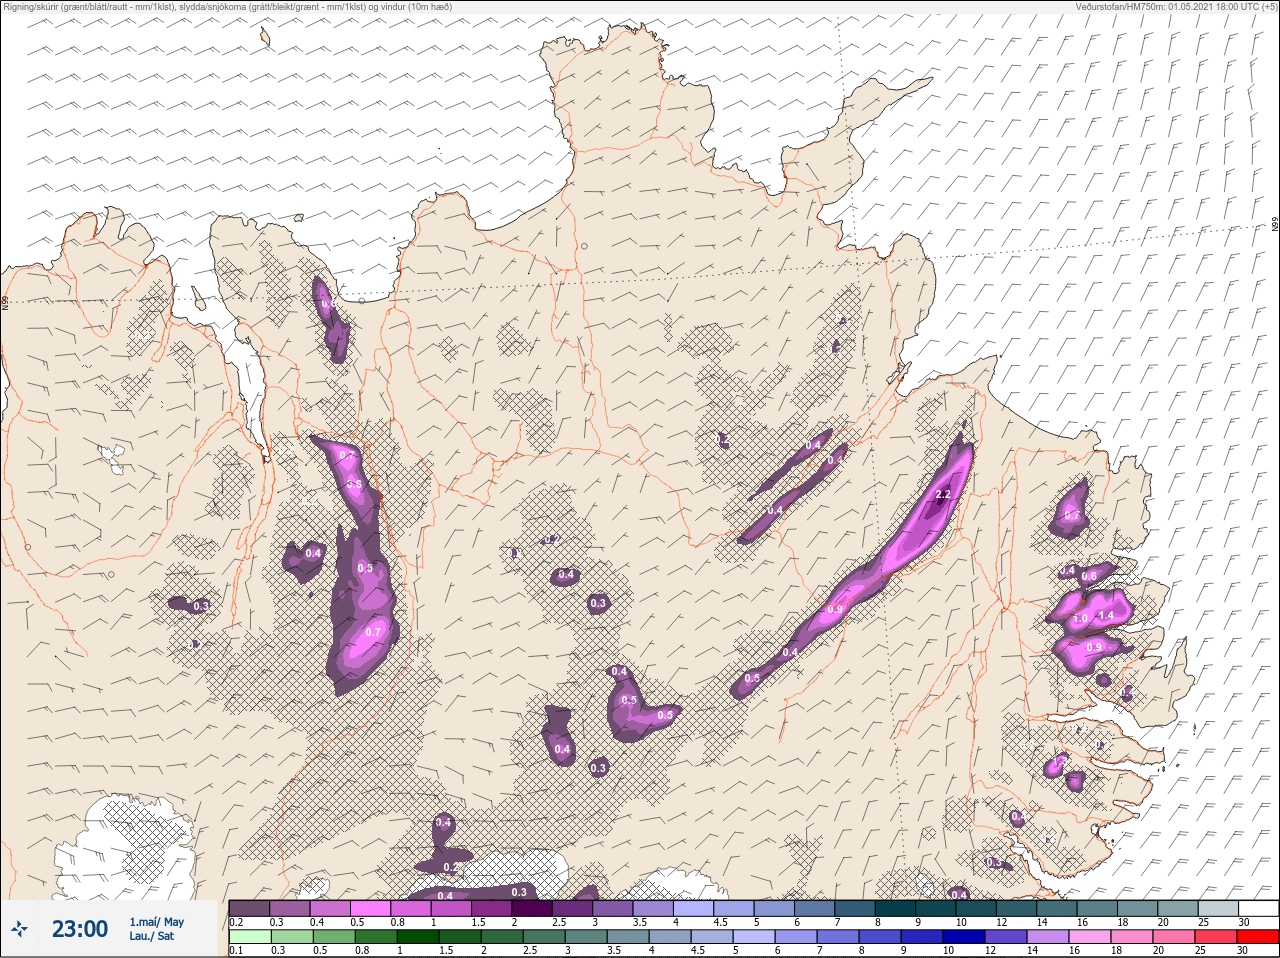Pick upper legend grey swatch 20–25
1280x958 pixels.
pos(1177,908)
